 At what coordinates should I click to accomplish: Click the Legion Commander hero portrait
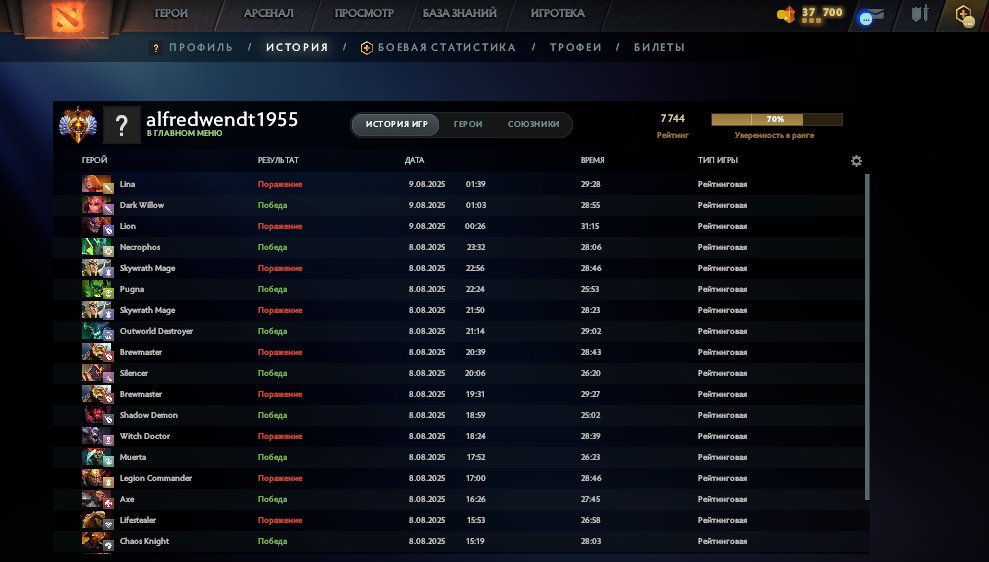coord(97,478)
